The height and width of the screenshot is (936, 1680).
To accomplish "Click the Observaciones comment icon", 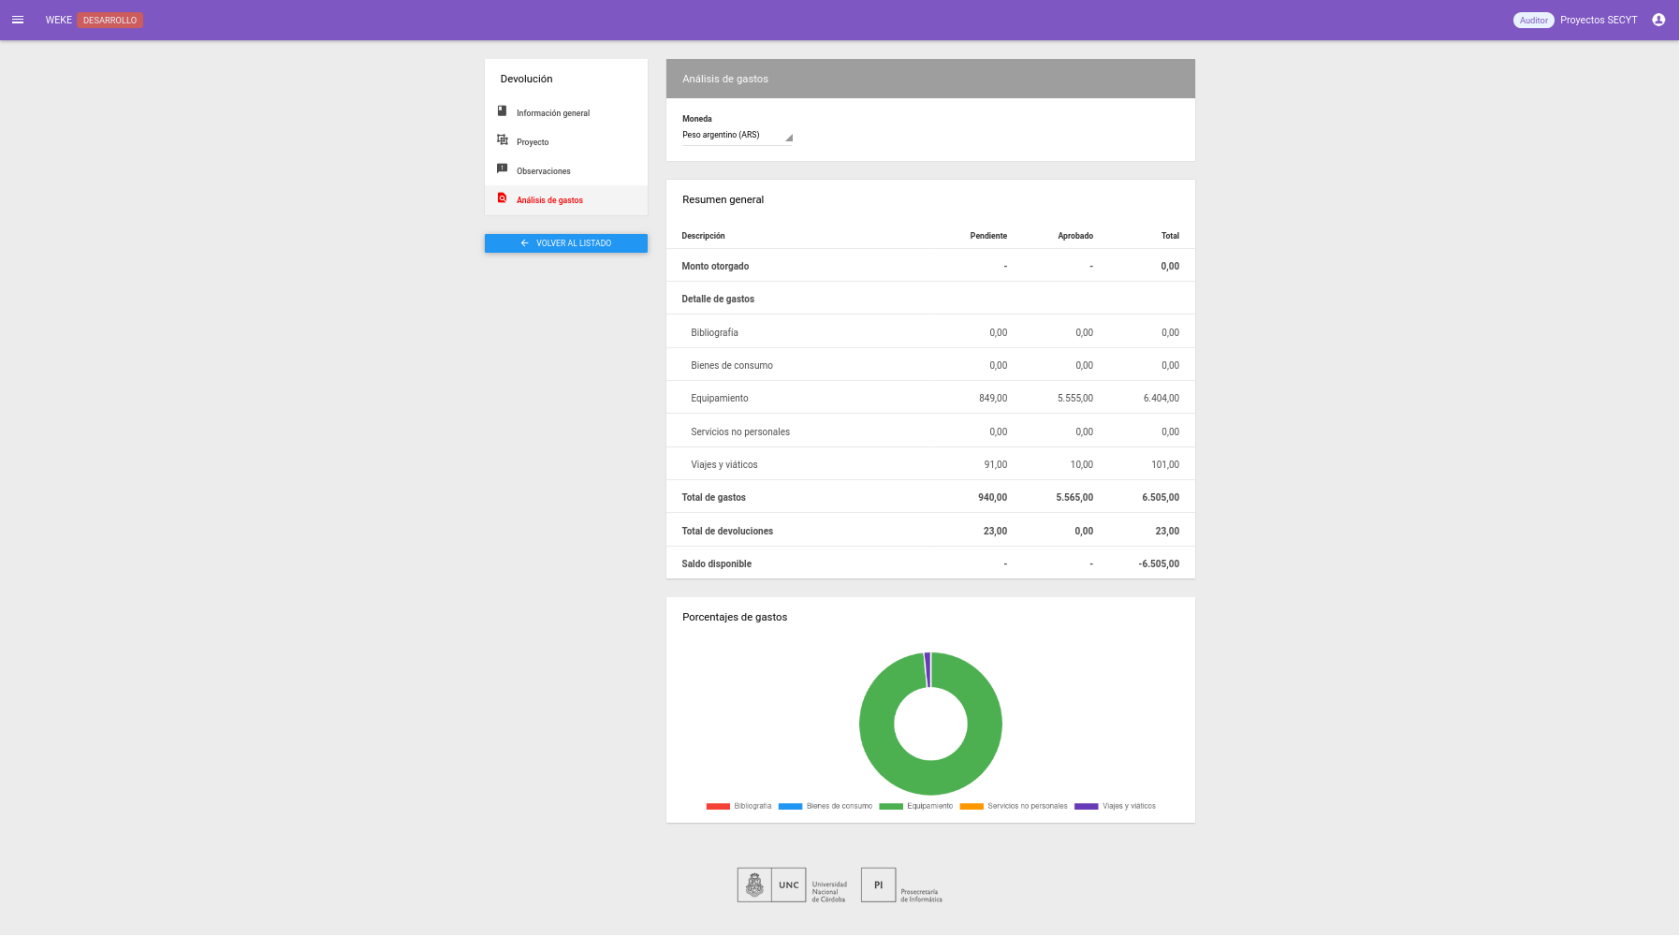I will (502, 169).
